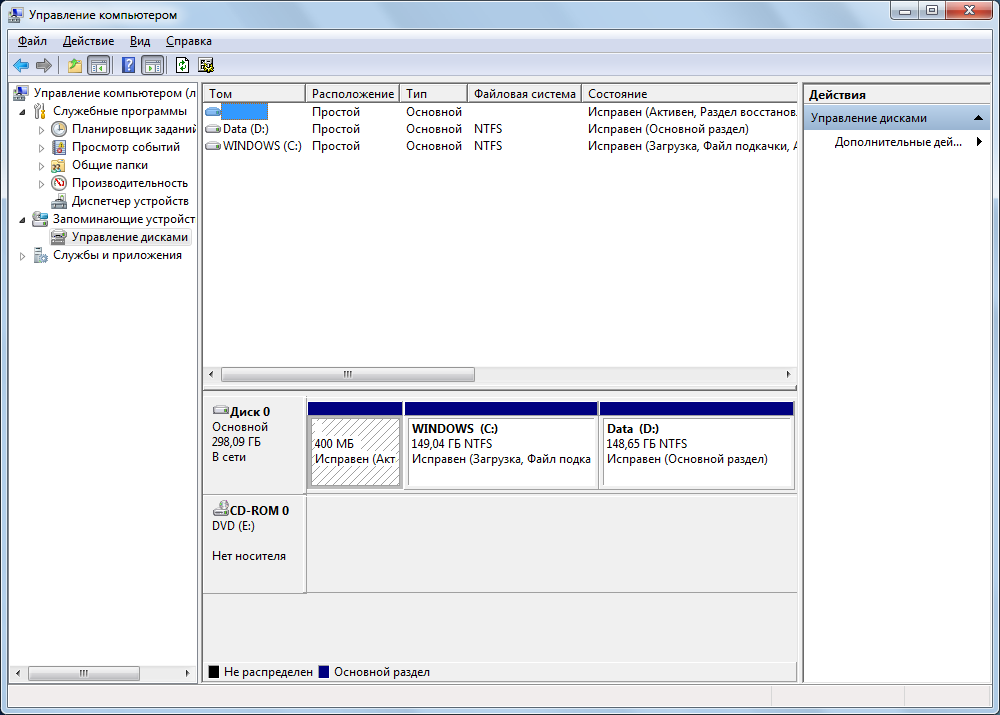
Task: Collapse the Управление дисками actions section
Action: tap(981, 118)
